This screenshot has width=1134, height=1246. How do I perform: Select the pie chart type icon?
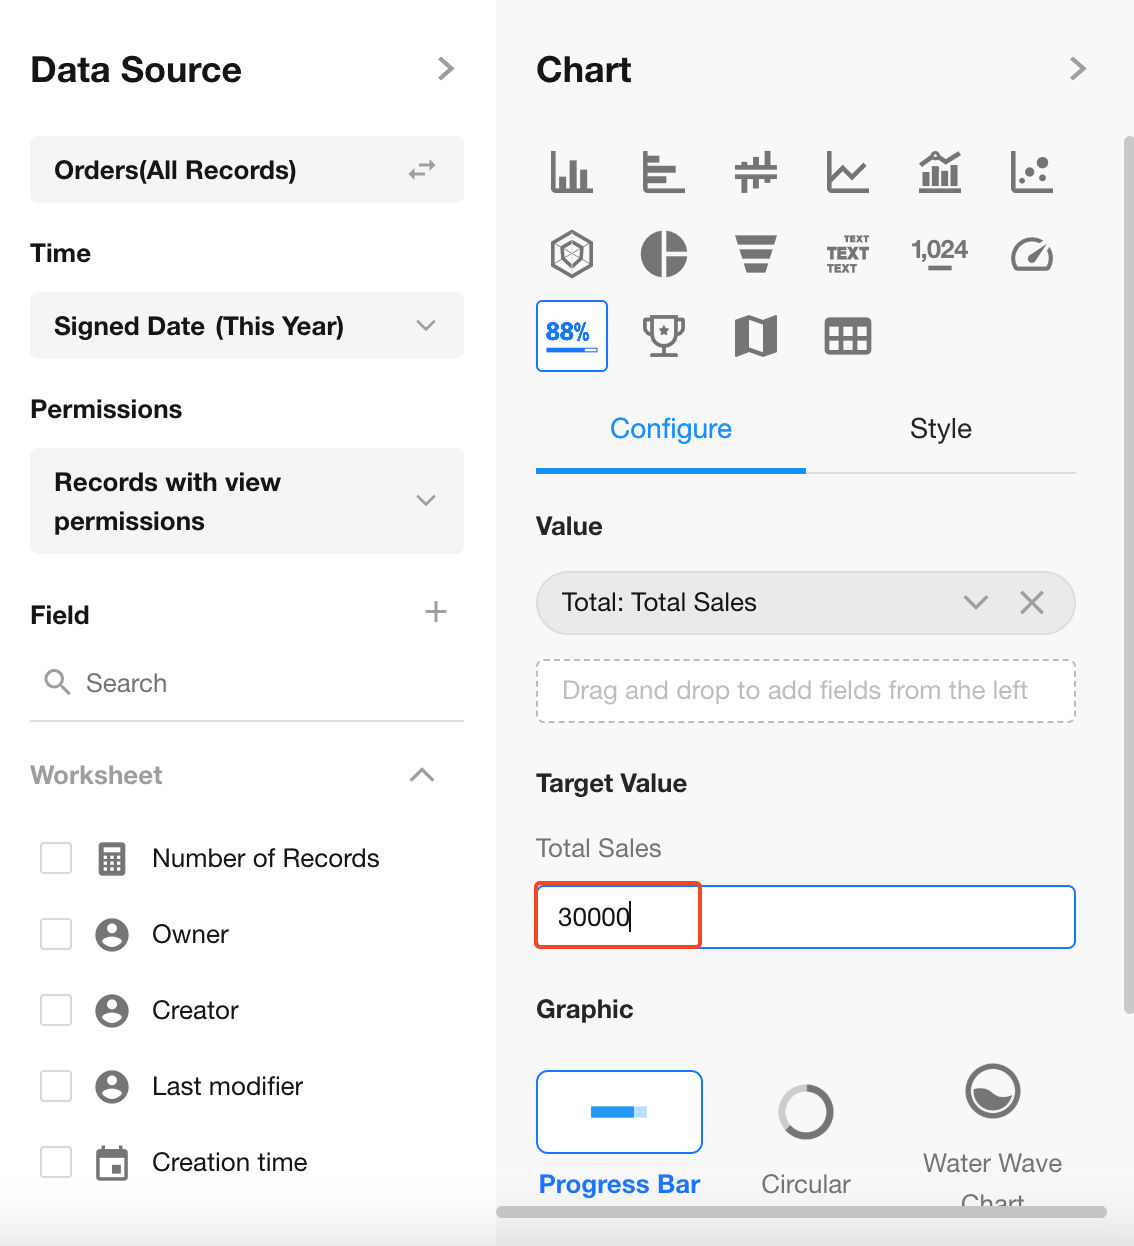664,254
